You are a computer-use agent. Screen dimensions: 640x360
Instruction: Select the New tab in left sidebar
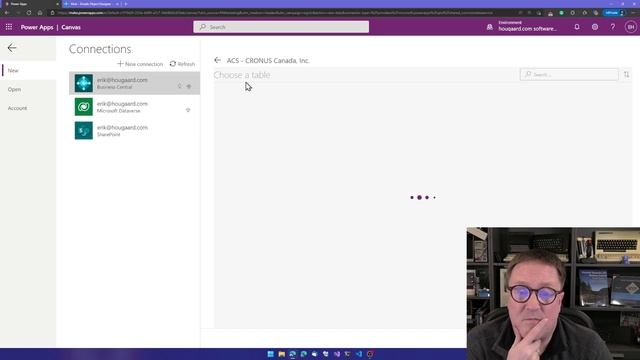(28, 71)
